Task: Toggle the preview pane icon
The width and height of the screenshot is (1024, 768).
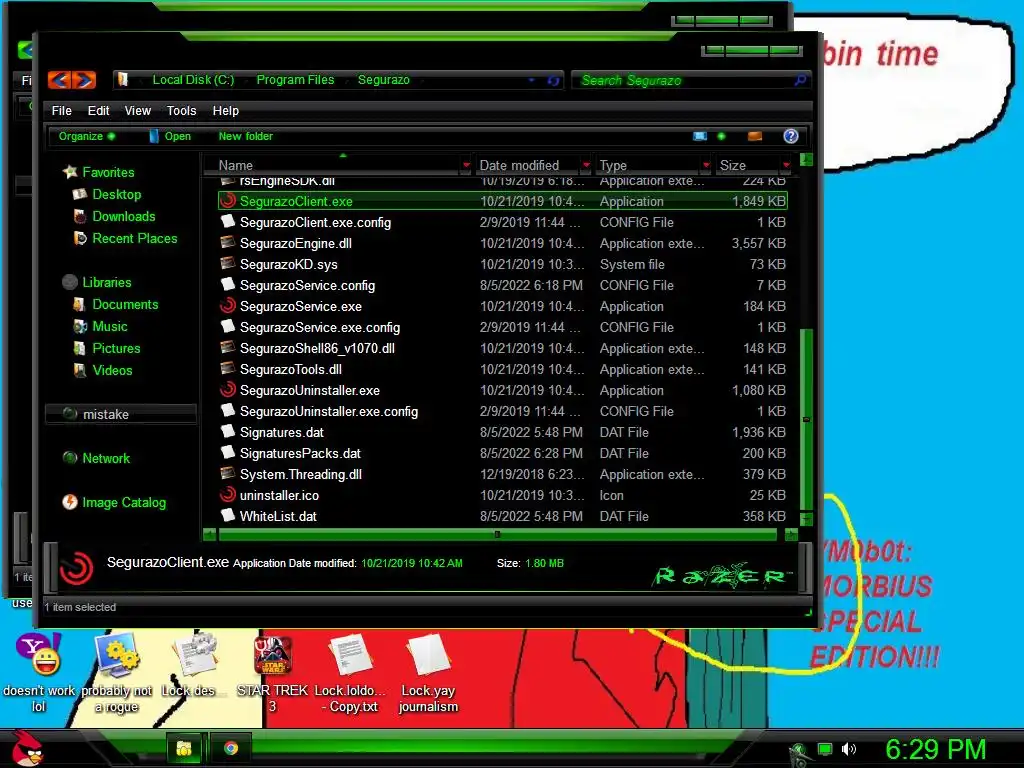Action: coord(755,136)
